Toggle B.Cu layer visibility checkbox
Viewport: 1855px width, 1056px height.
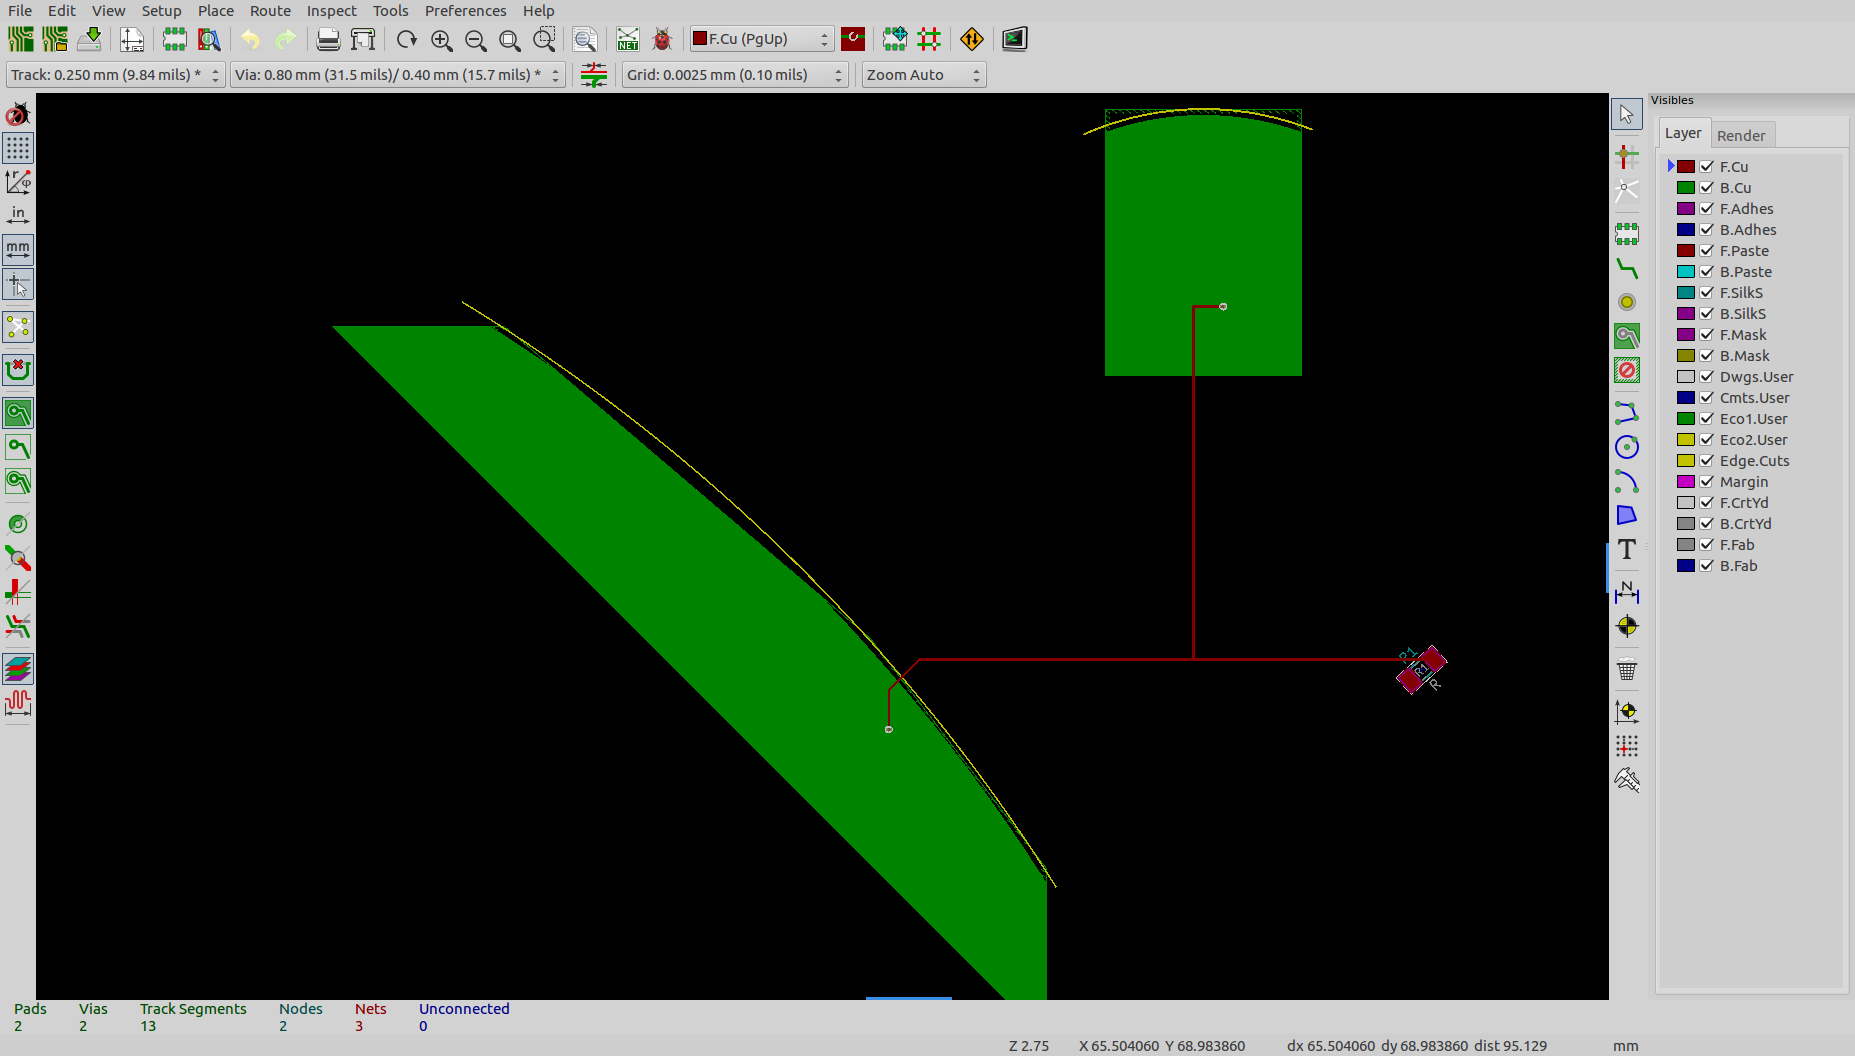[1707, 188]
